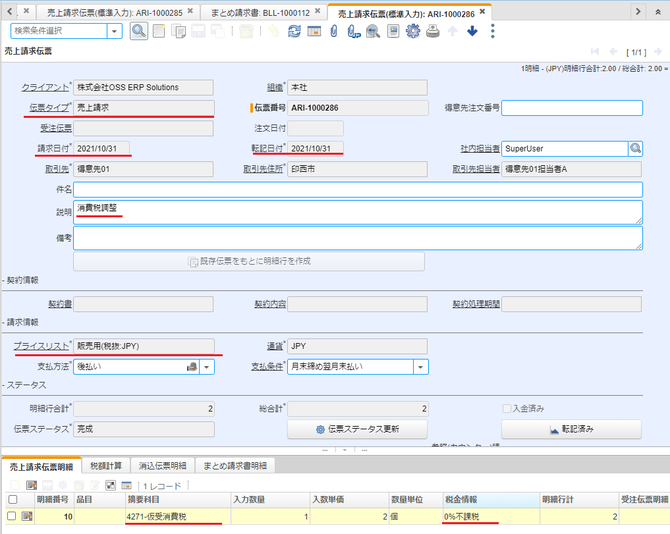The width and height of the screenshot is (670, 534).
Task: Expand the 支払条件 dropdown arrow
Action: (x=420, y=367)
